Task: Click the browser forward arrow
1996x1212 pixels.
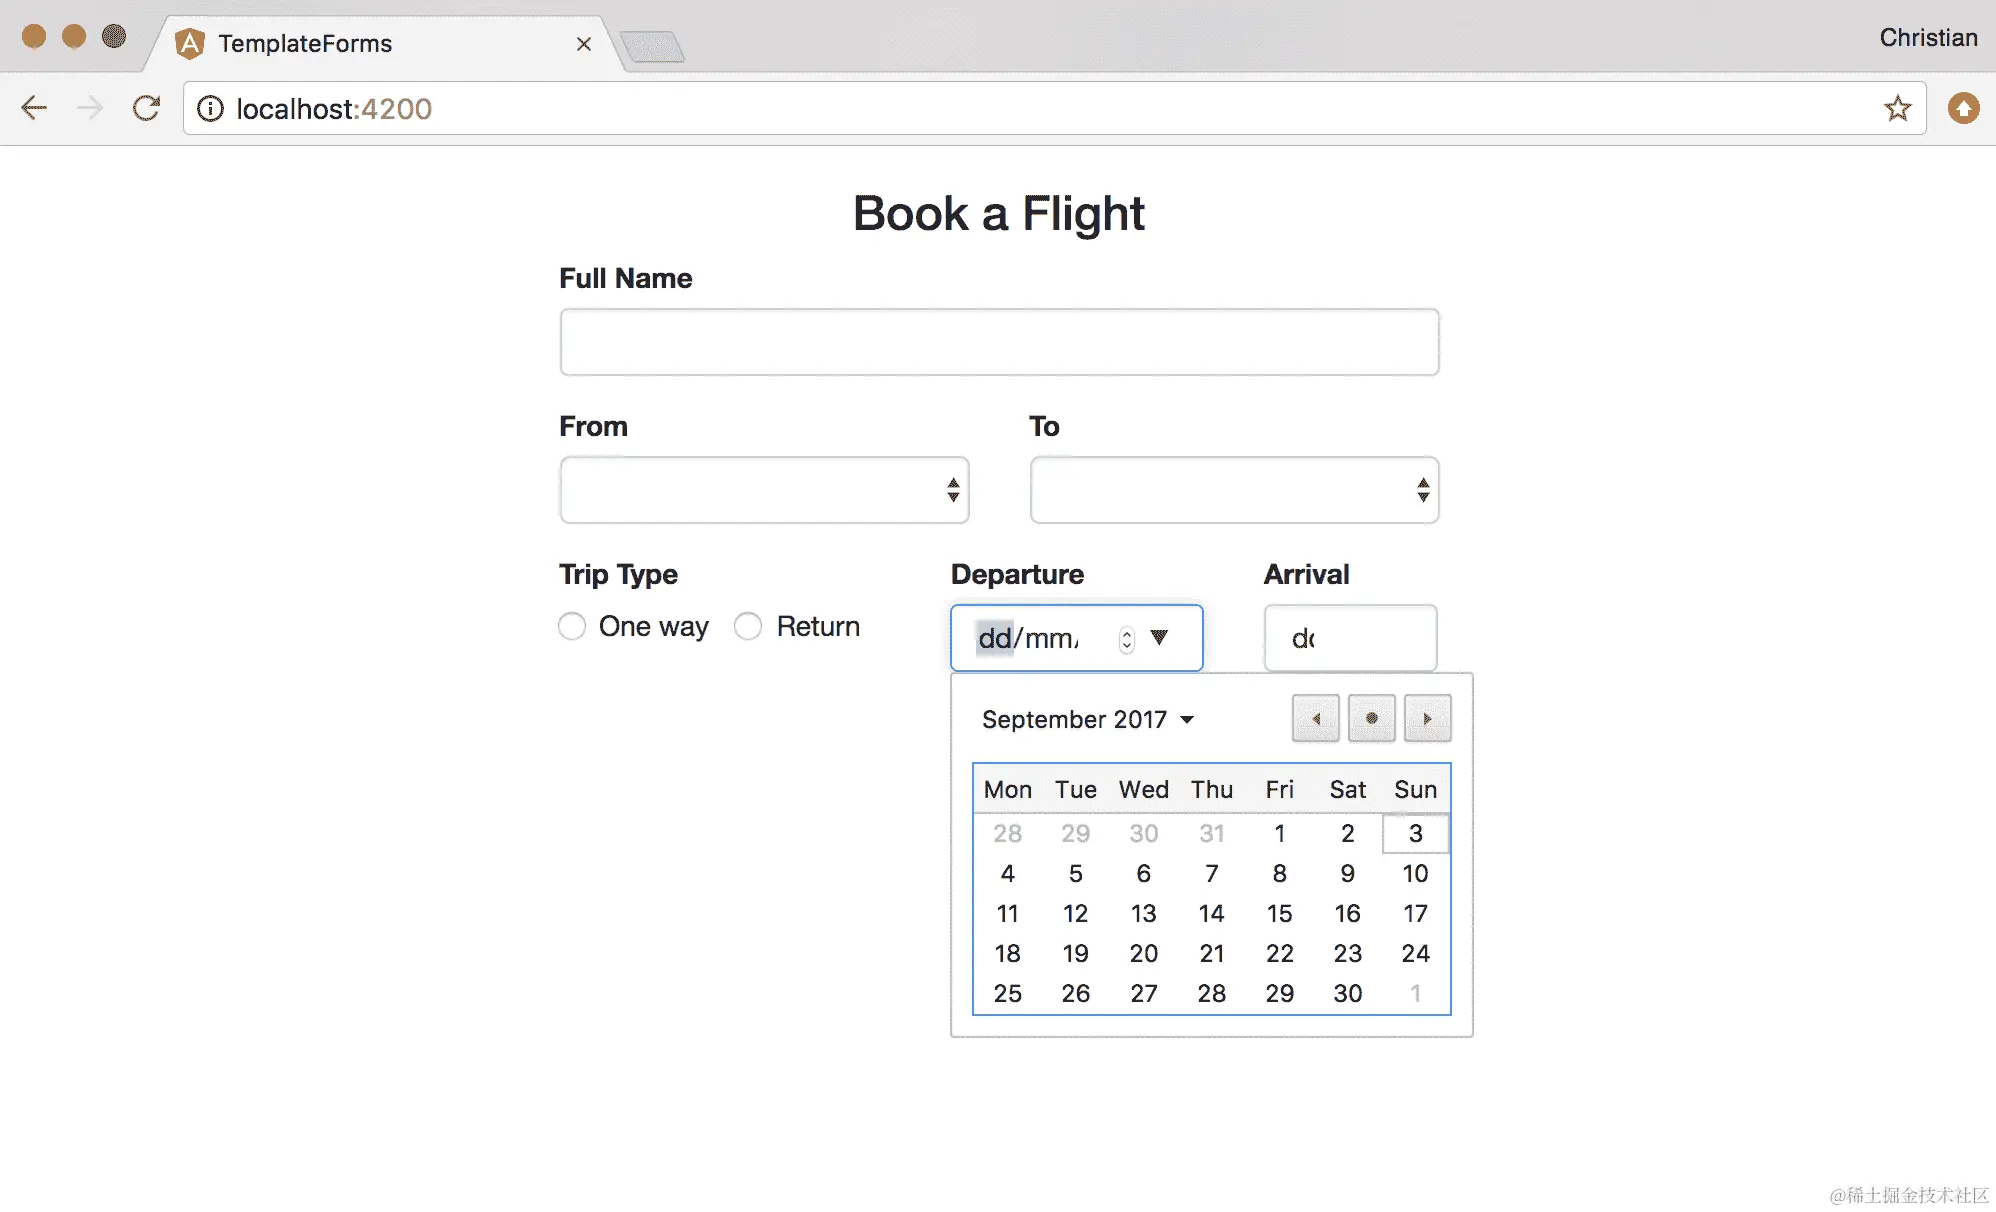Action: point(90,108)
